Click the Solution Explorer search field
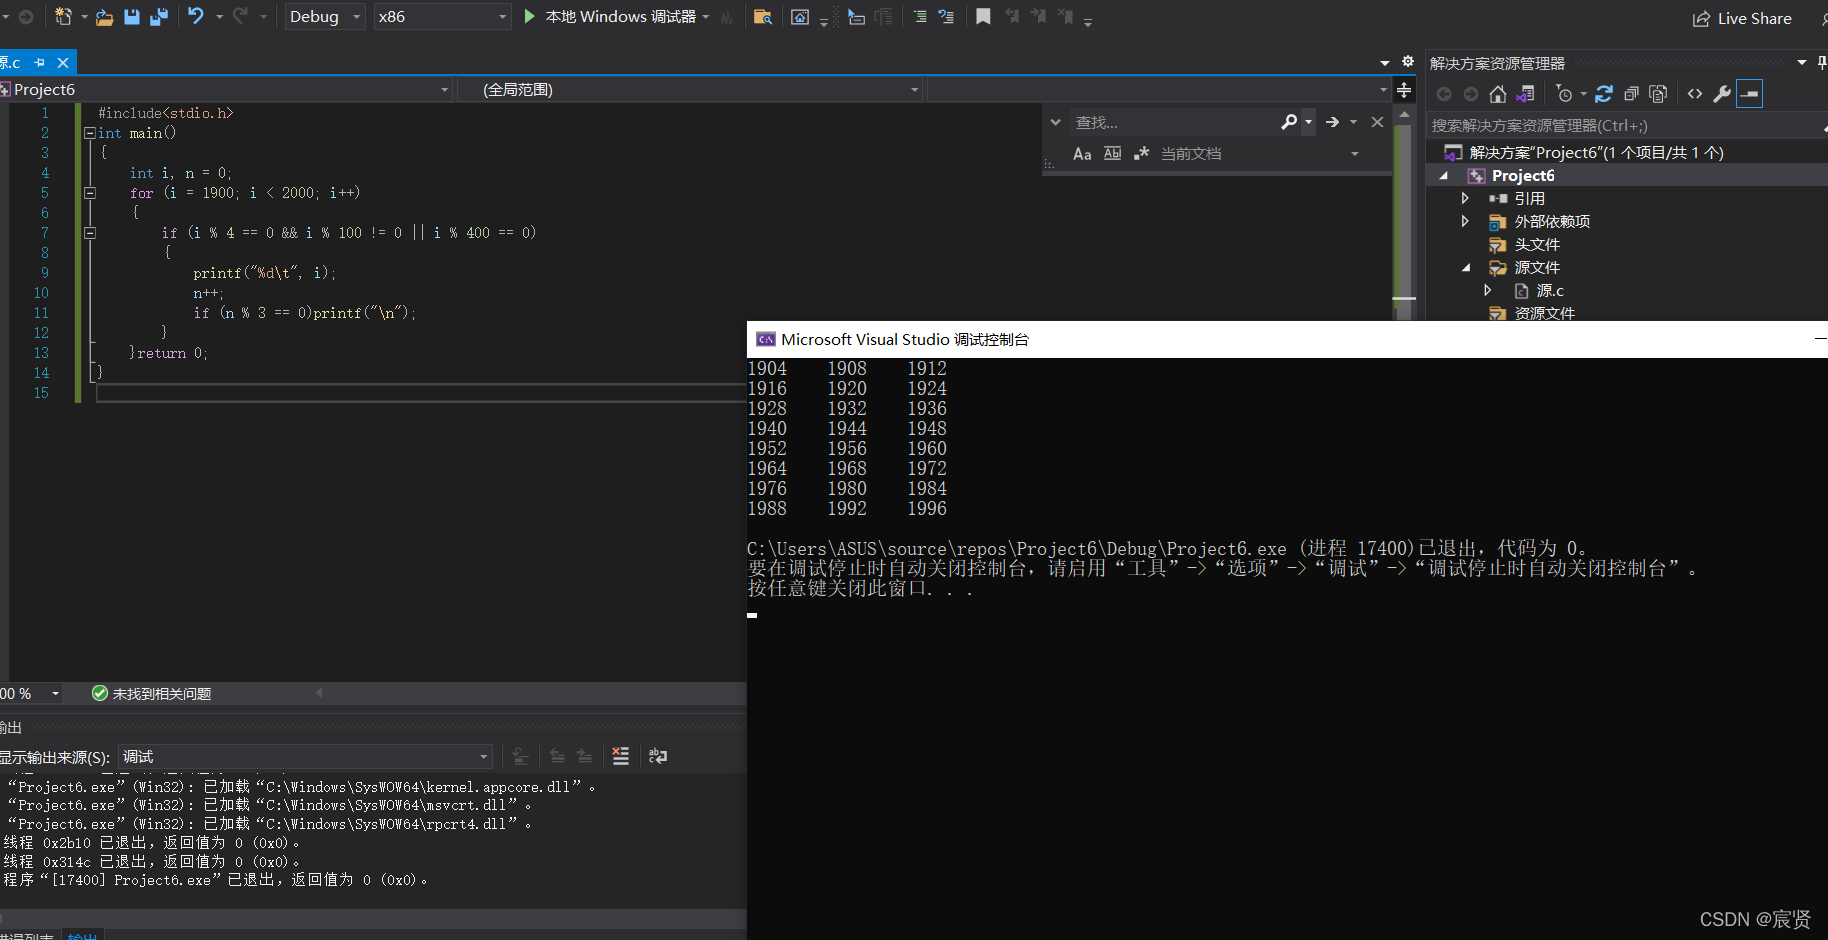Screen dimensions: 1828x940 tap(1626, 126)
